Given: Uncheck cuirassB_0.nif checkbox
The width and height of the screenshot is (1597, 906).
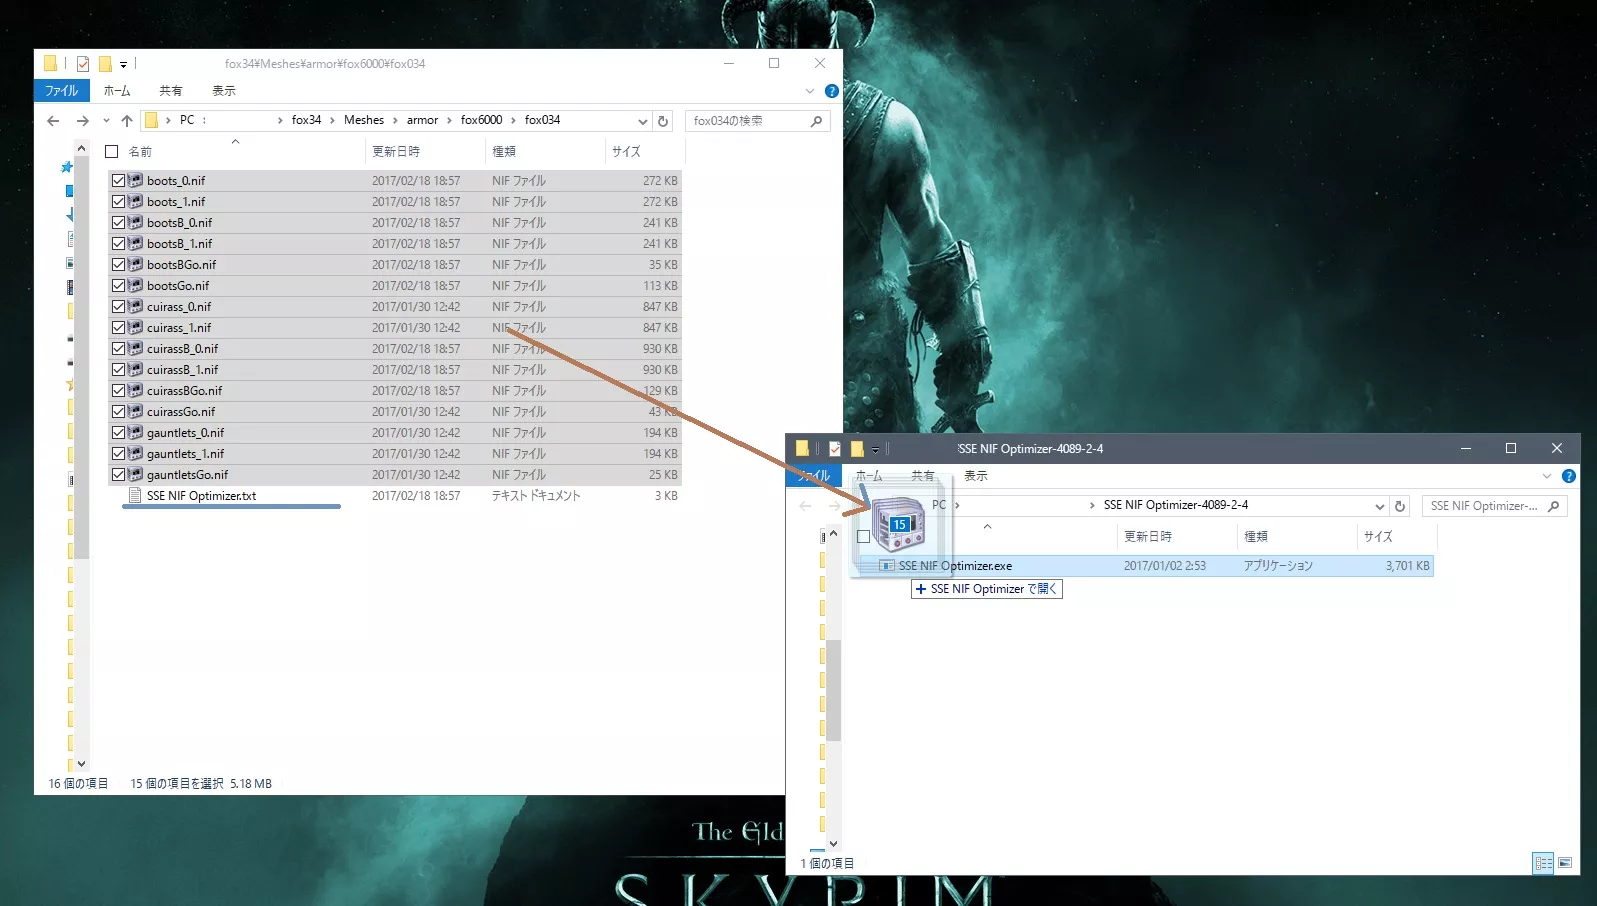Looking at the screenshot, I should coord(118,349).
